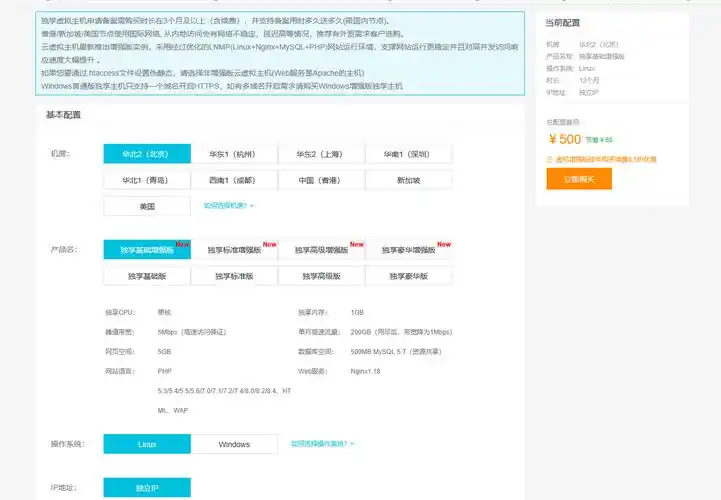Select the 华北2（北京） data center option
The width and height of the screenshot is (721, 500).
147,154
